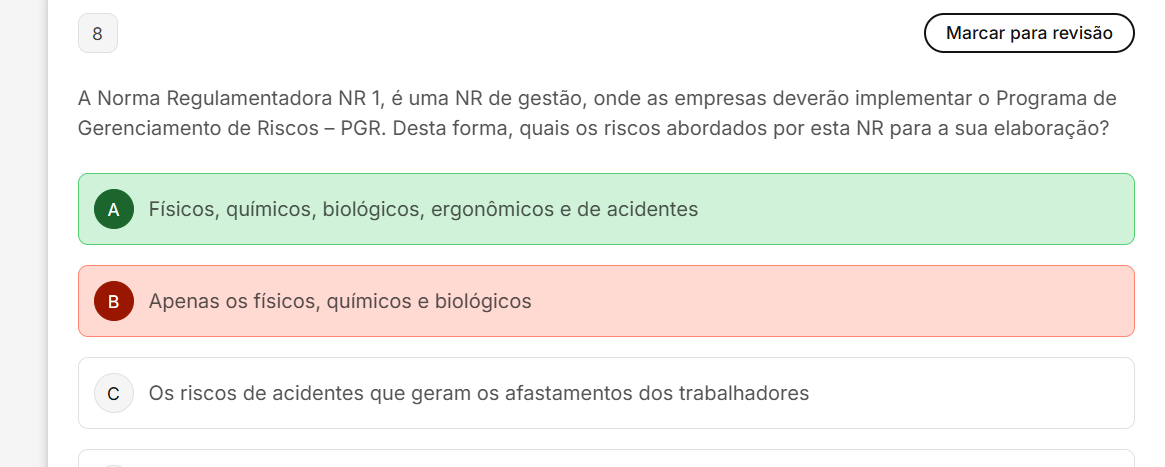Click the word trabalhadores in option C
The width and height of the screenshot is (1166, 467).
click(x=744, y=393)
